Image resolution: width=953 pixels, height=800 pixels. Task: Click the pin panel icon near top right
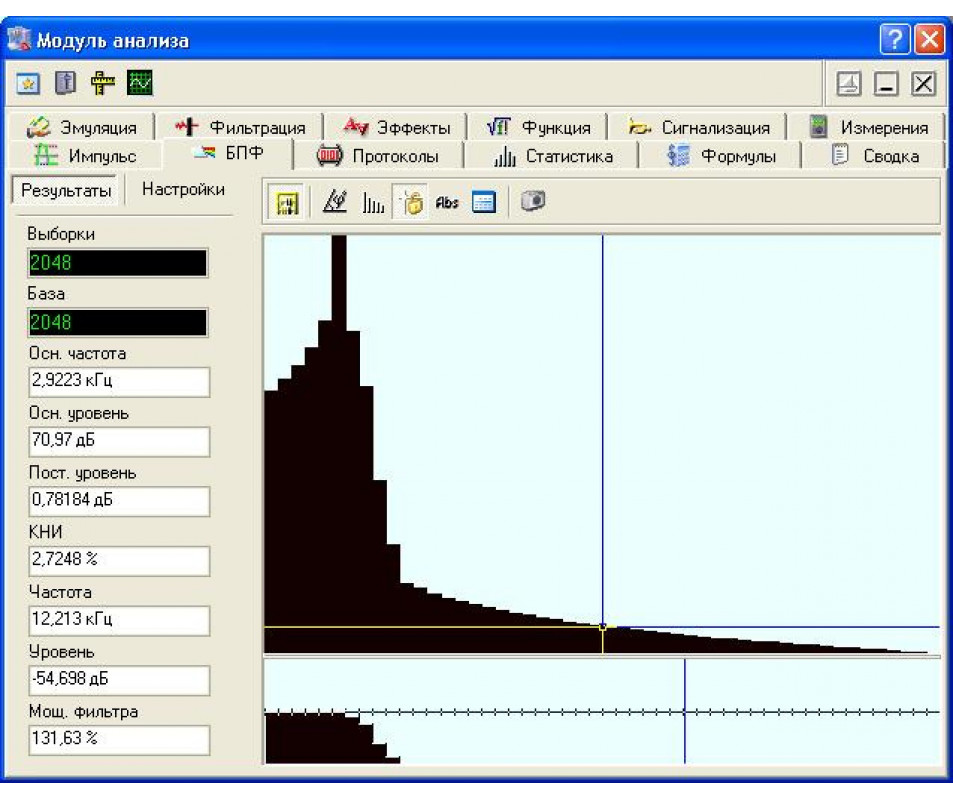coord(848,83)
